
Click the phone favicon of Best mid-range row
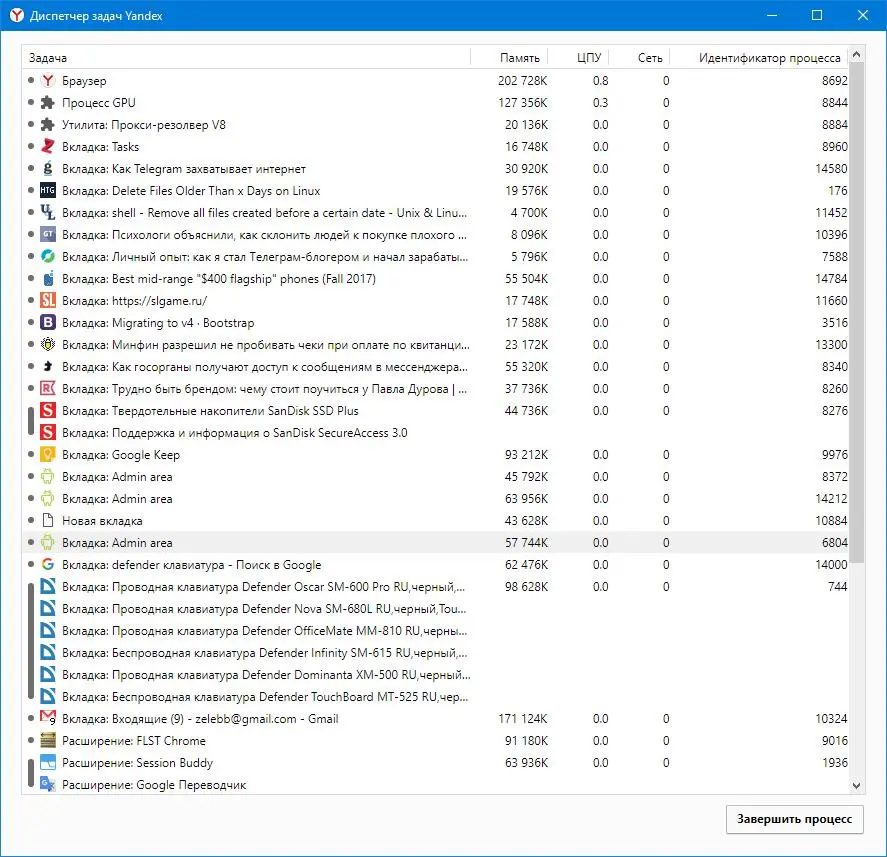click(48, 279)
